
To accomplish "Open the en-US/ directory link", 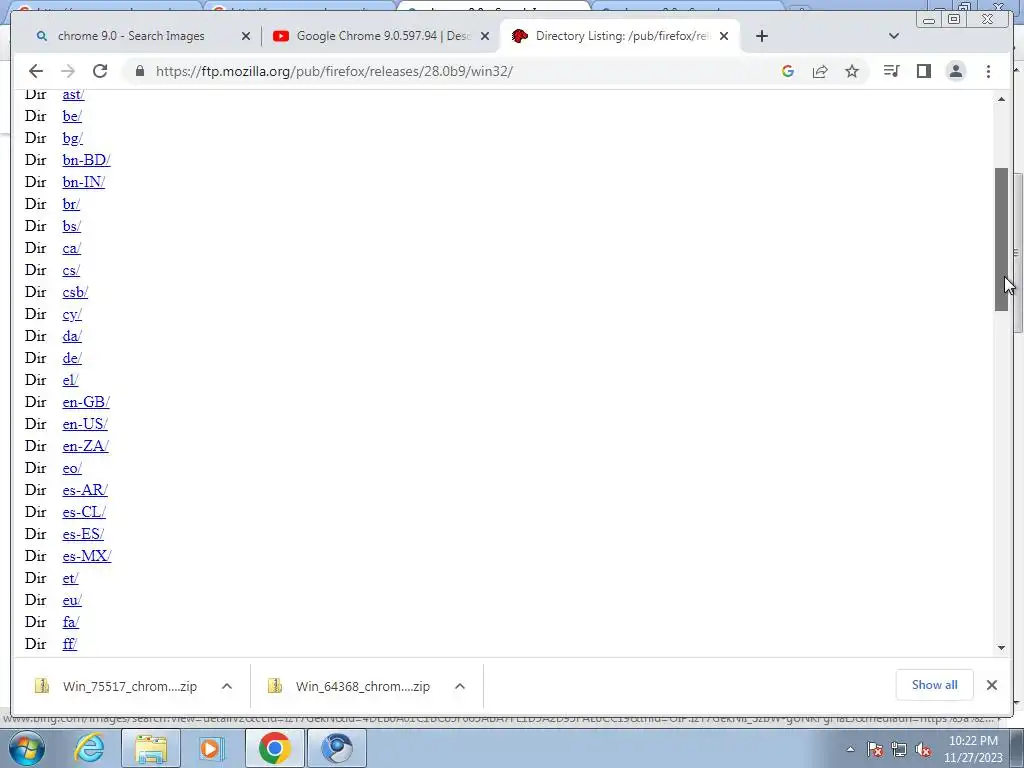I will (85, 424).
